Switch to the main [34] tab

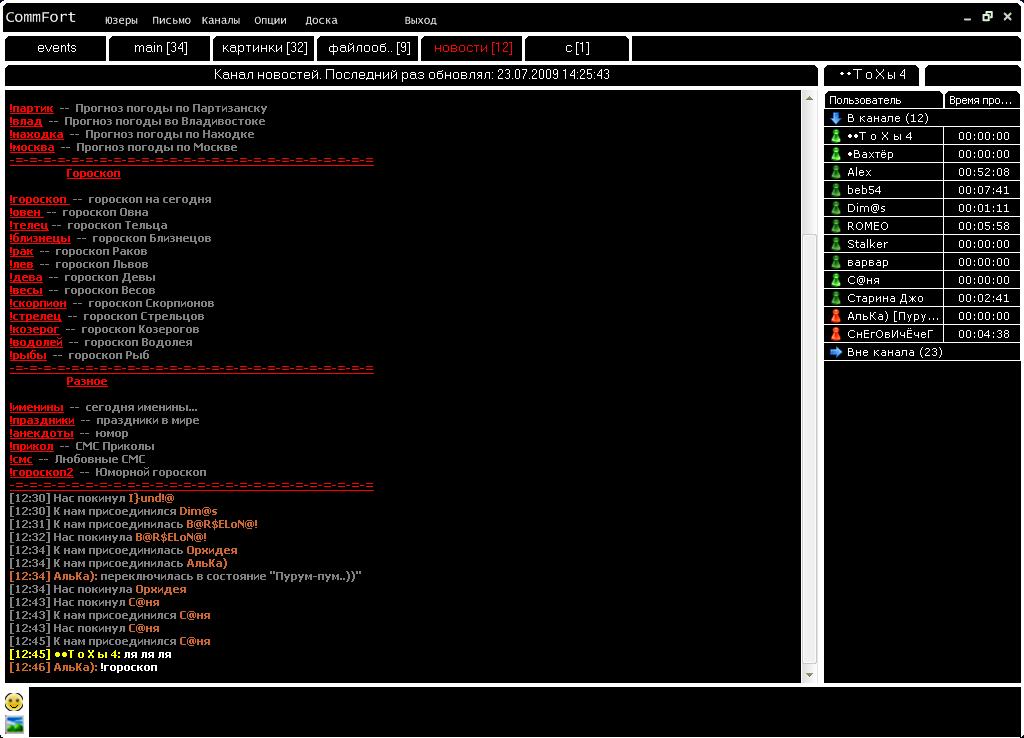pos(160,48)
